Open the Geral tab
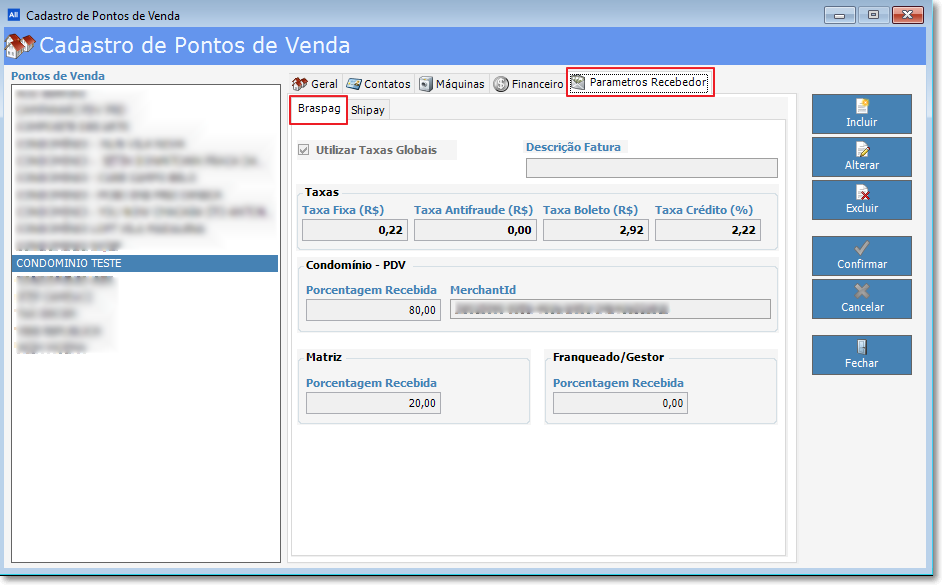The width and height of the screenshot is (942, 585). 315,84
